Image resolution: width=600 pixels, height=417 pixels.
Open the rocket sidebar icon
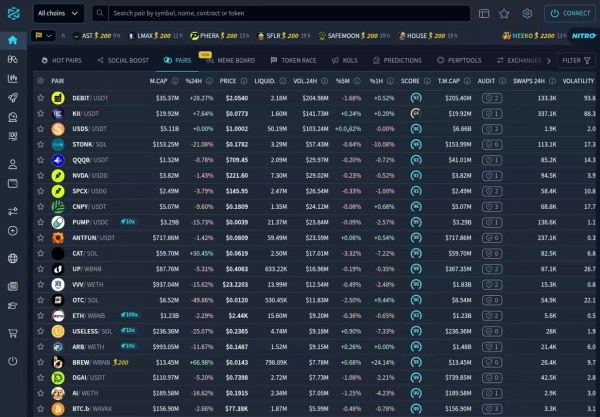[x=13, y=98]
